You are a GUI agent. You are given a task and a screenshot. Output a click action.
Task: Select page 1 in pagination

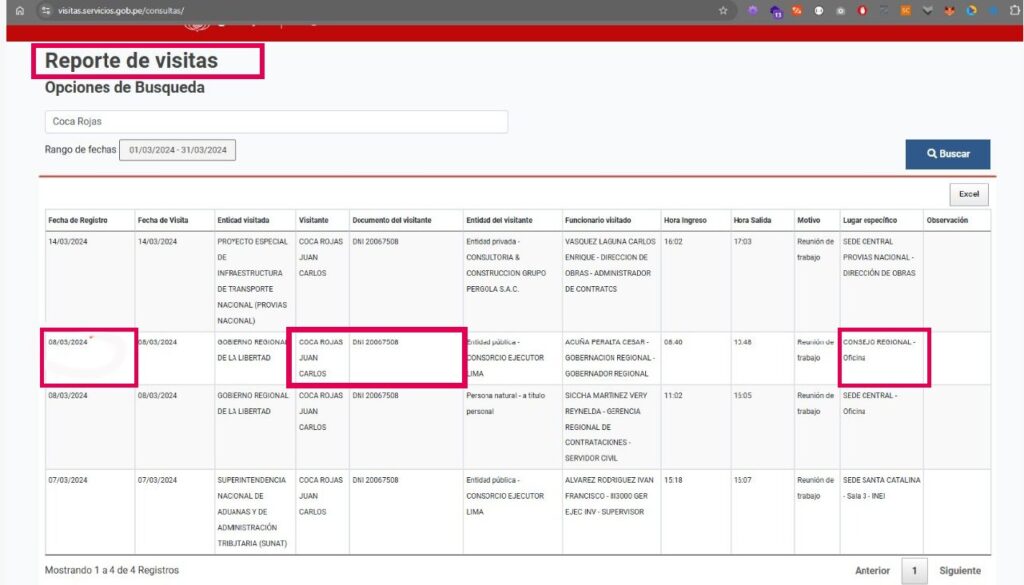(913, 571)
